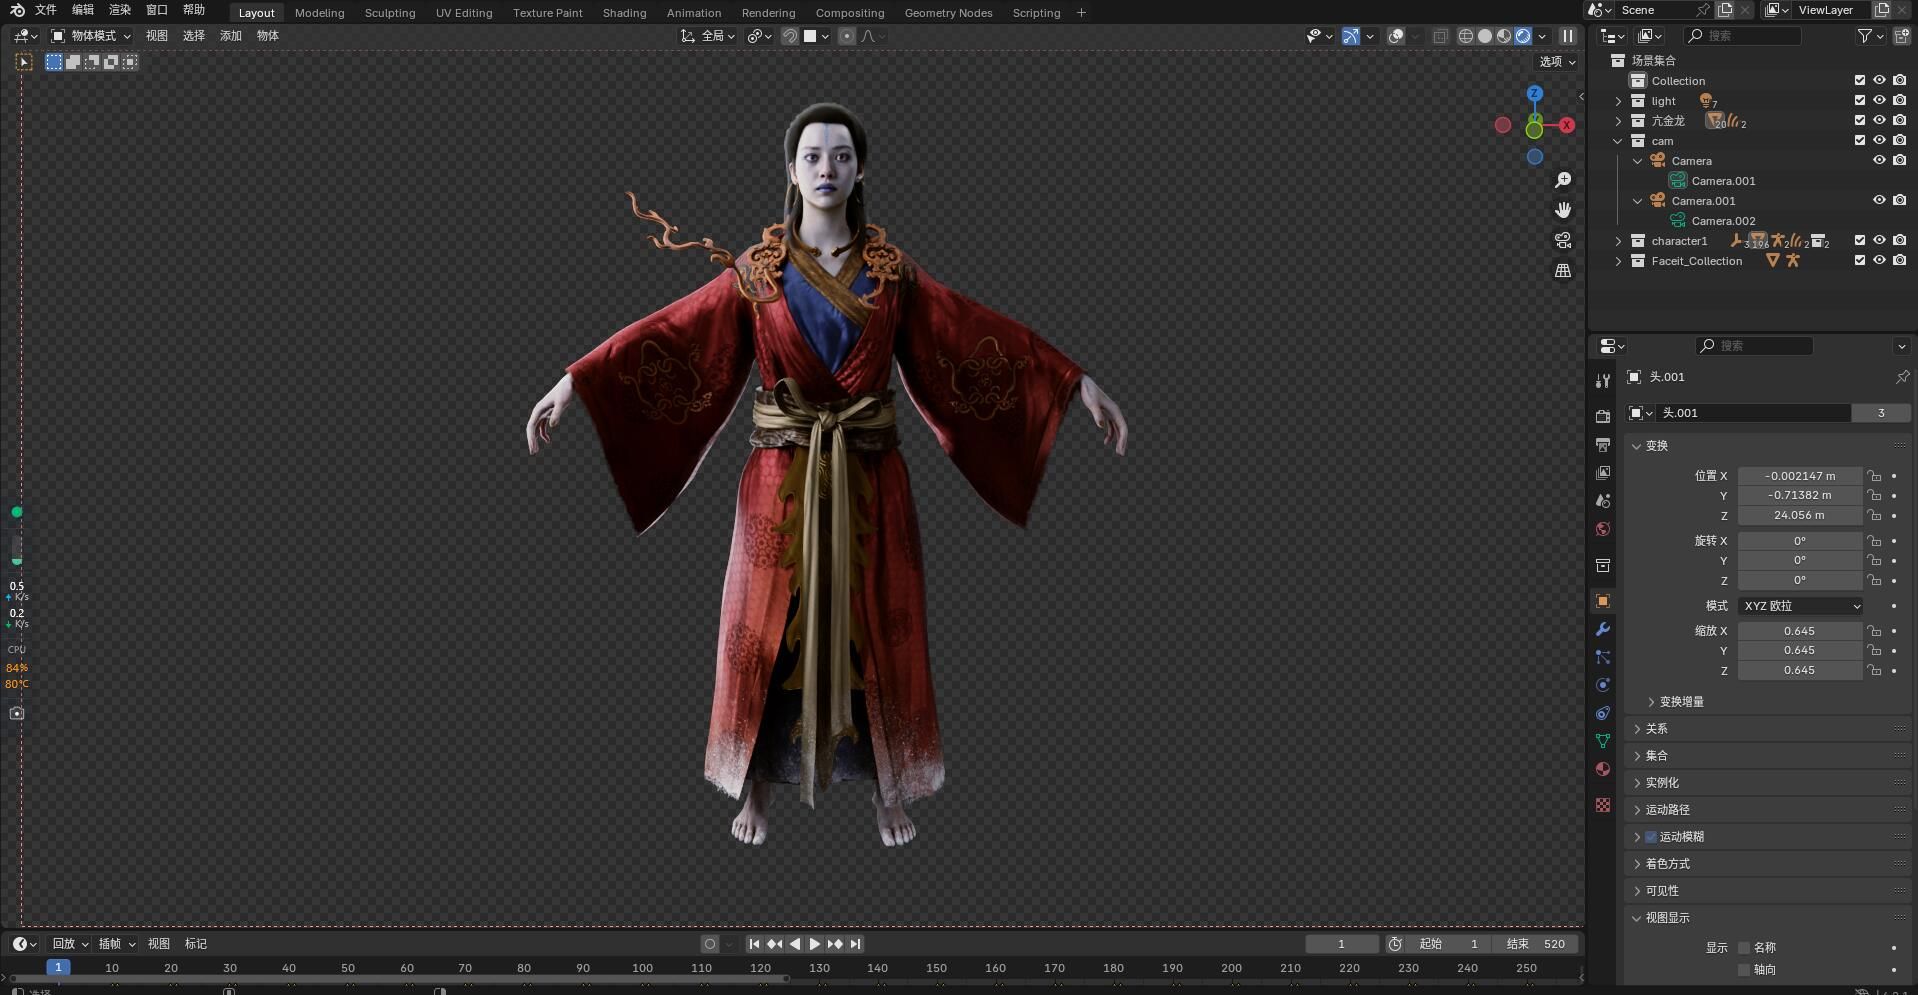Open the World properties tab
Viewport: 1918px width, 995px height.
coord(1603,528)
